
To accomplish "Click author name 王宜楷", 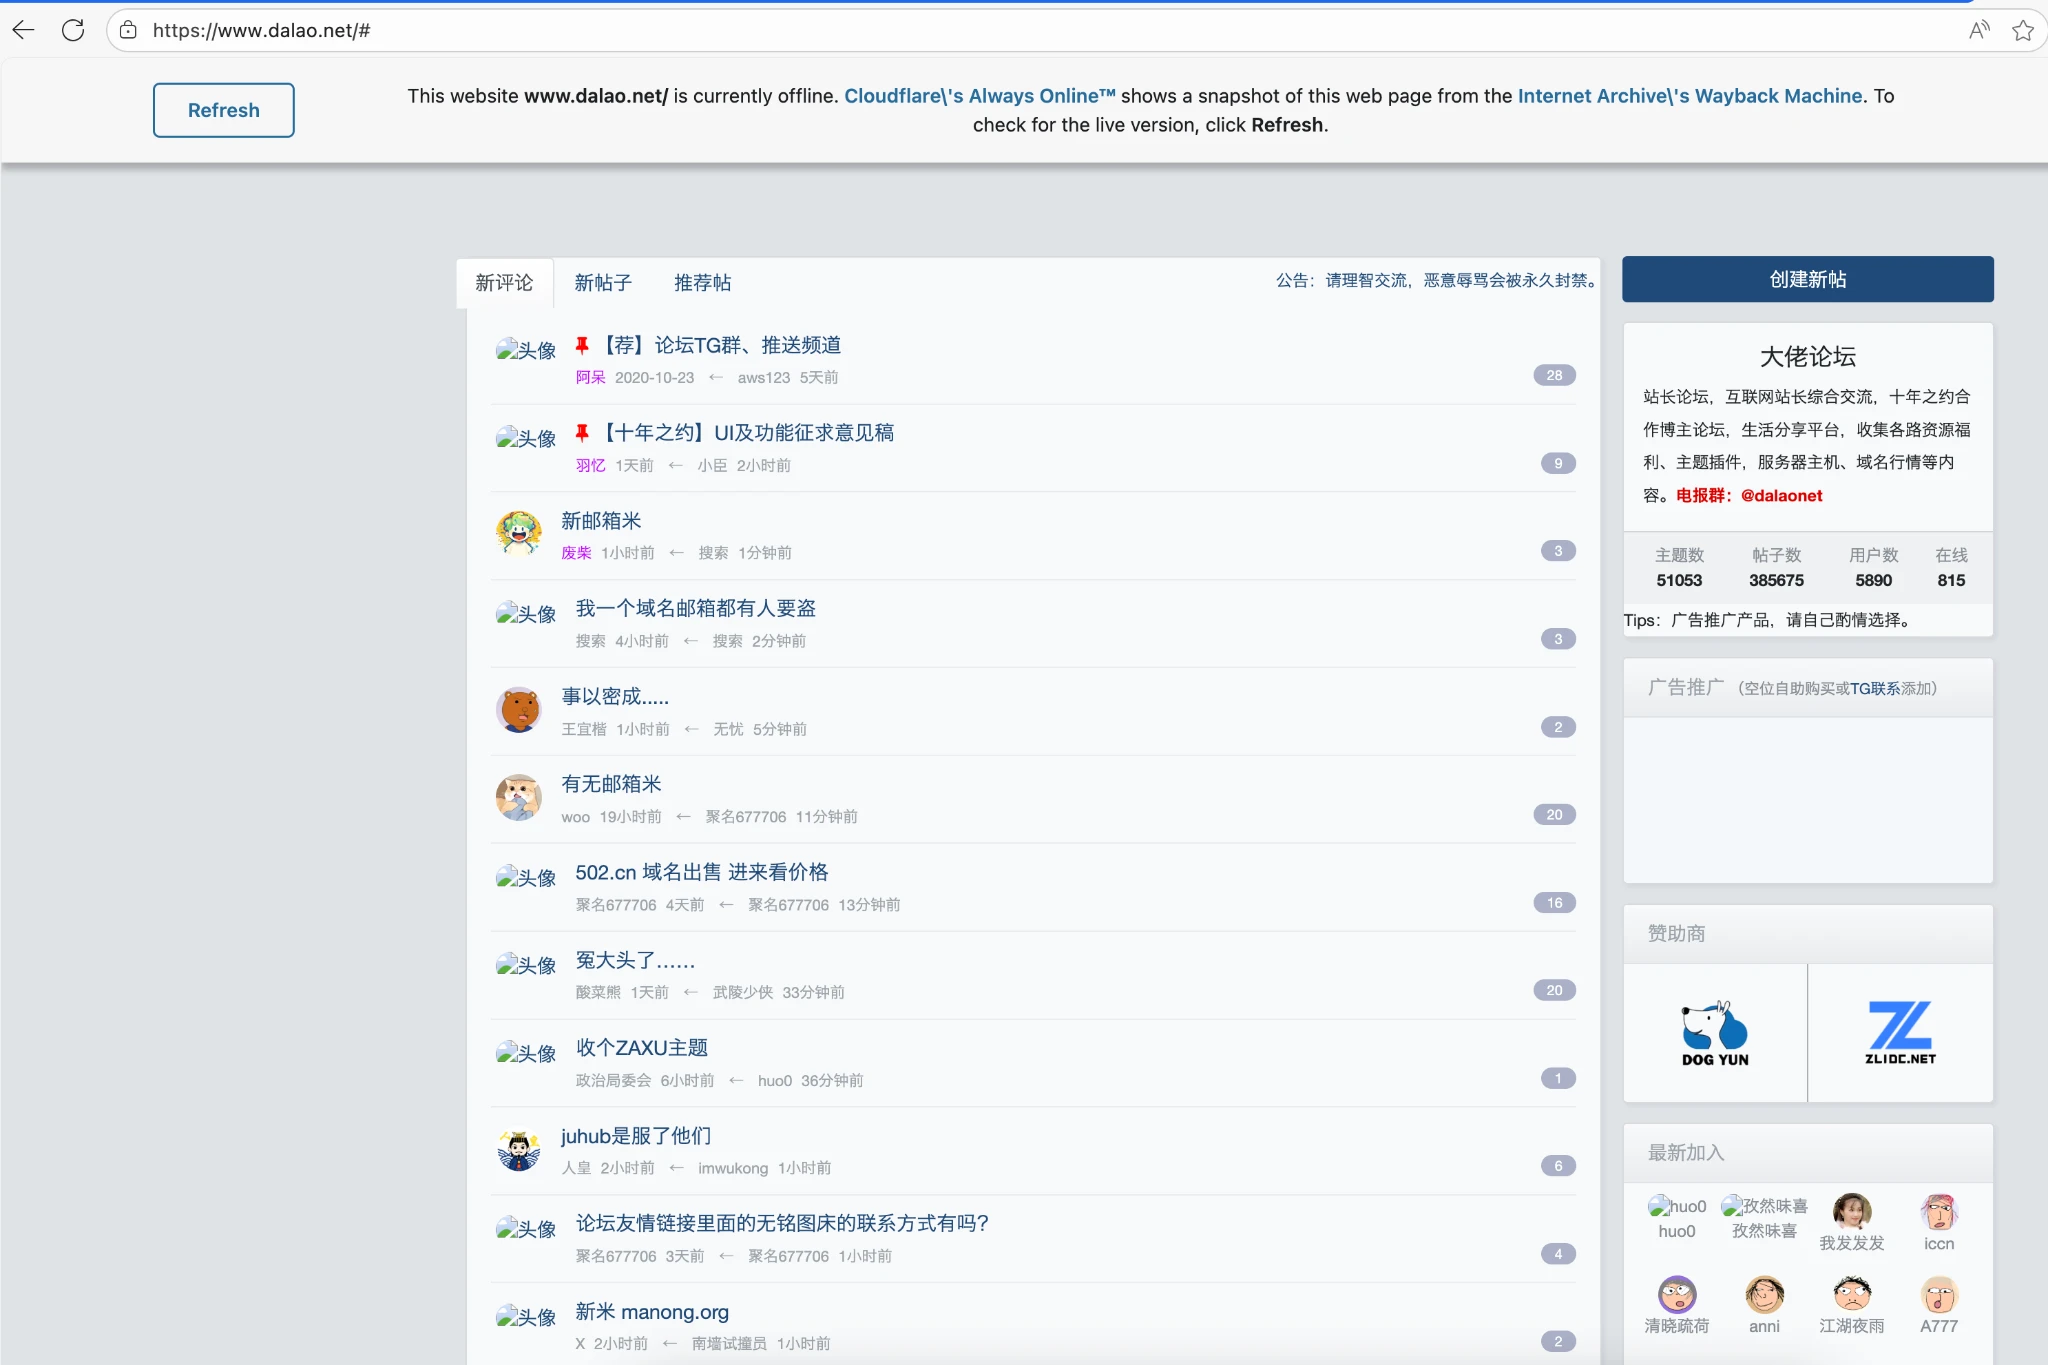I will click(584, 729).
